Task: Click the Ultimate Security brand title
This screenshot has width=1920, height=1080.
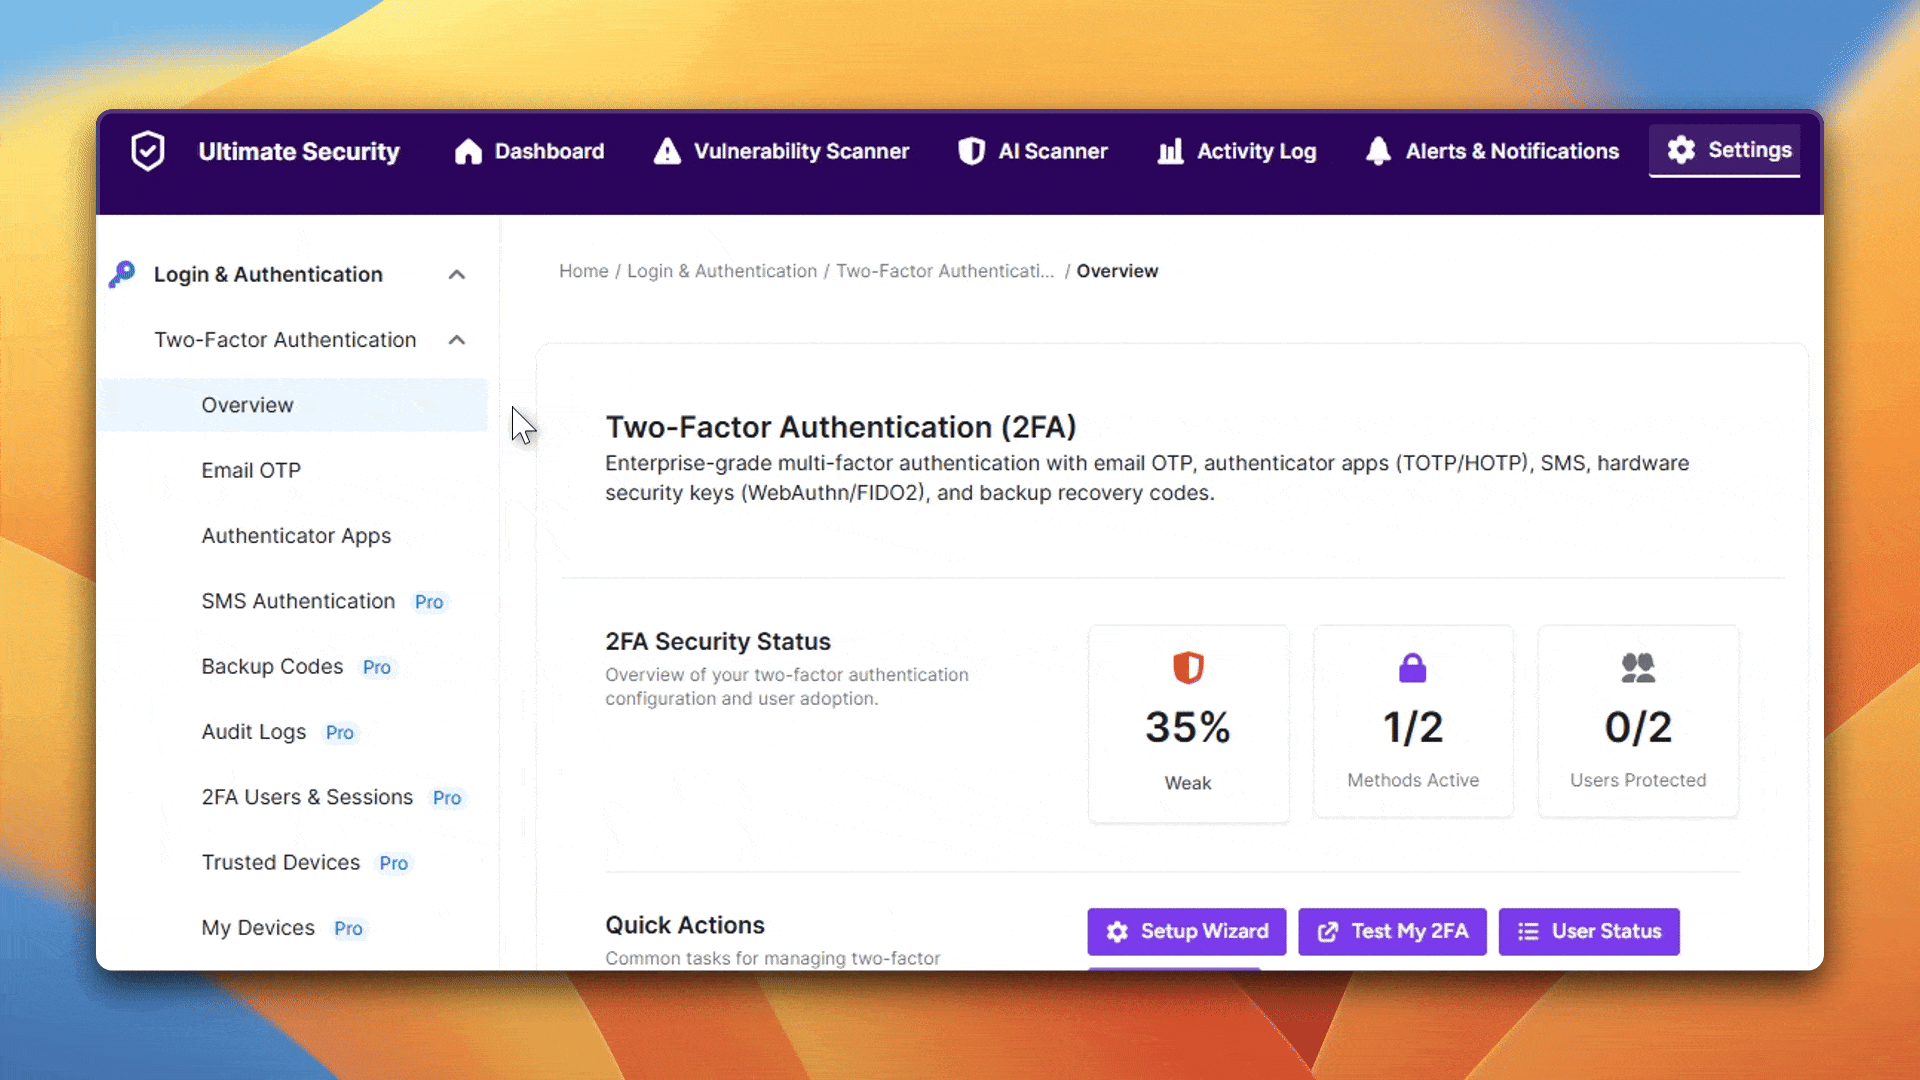Action: (x=299, y=151)
